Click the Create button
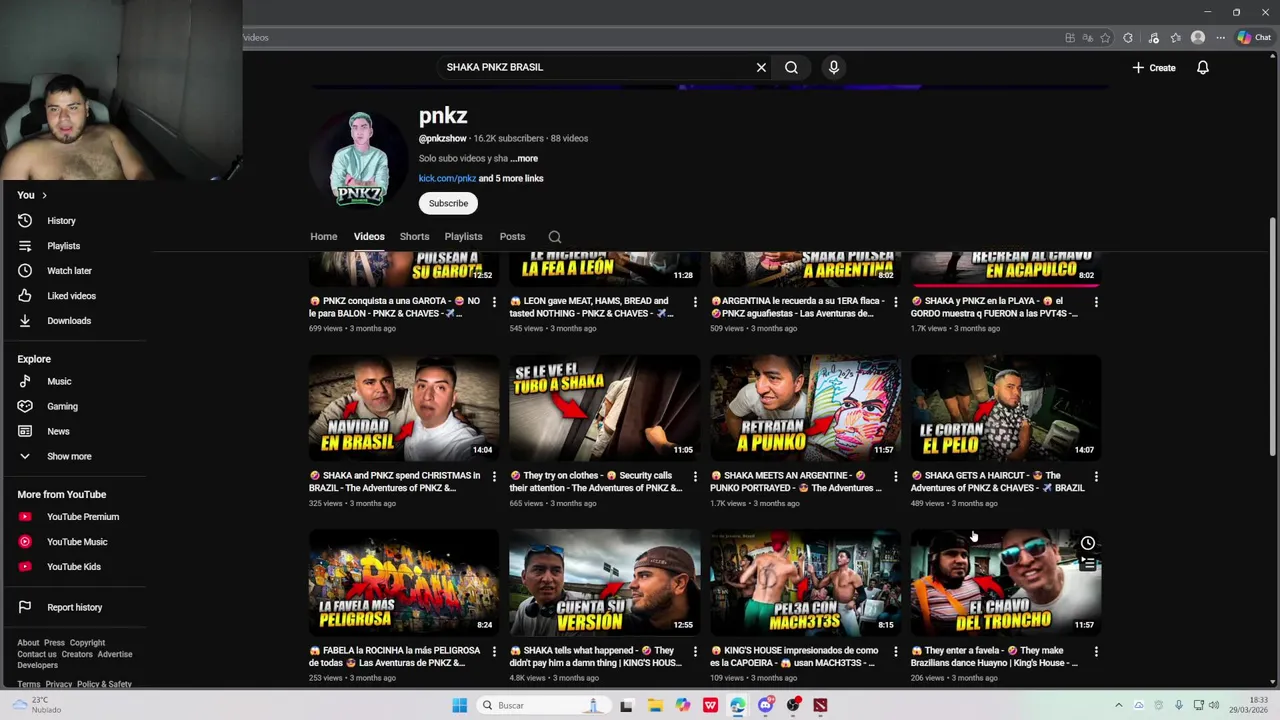 pos(1154,68)
